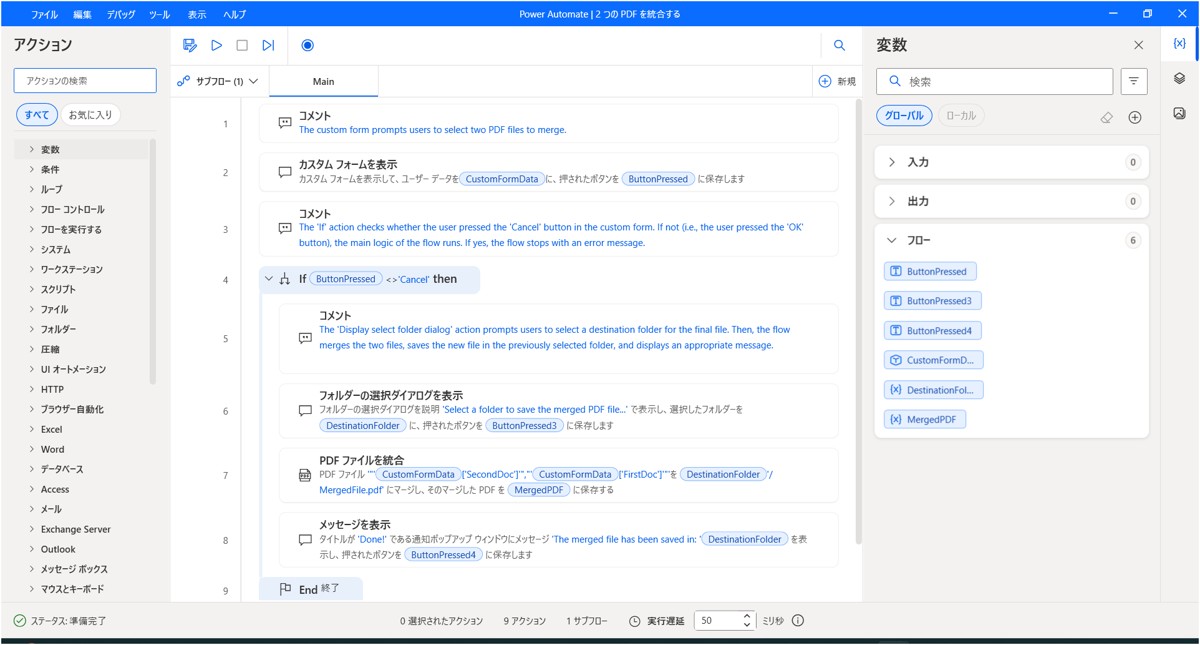Increase run delay with up stepper arrow
The width and height of the screenshot is (1200, 645).
tap(747, 616)
